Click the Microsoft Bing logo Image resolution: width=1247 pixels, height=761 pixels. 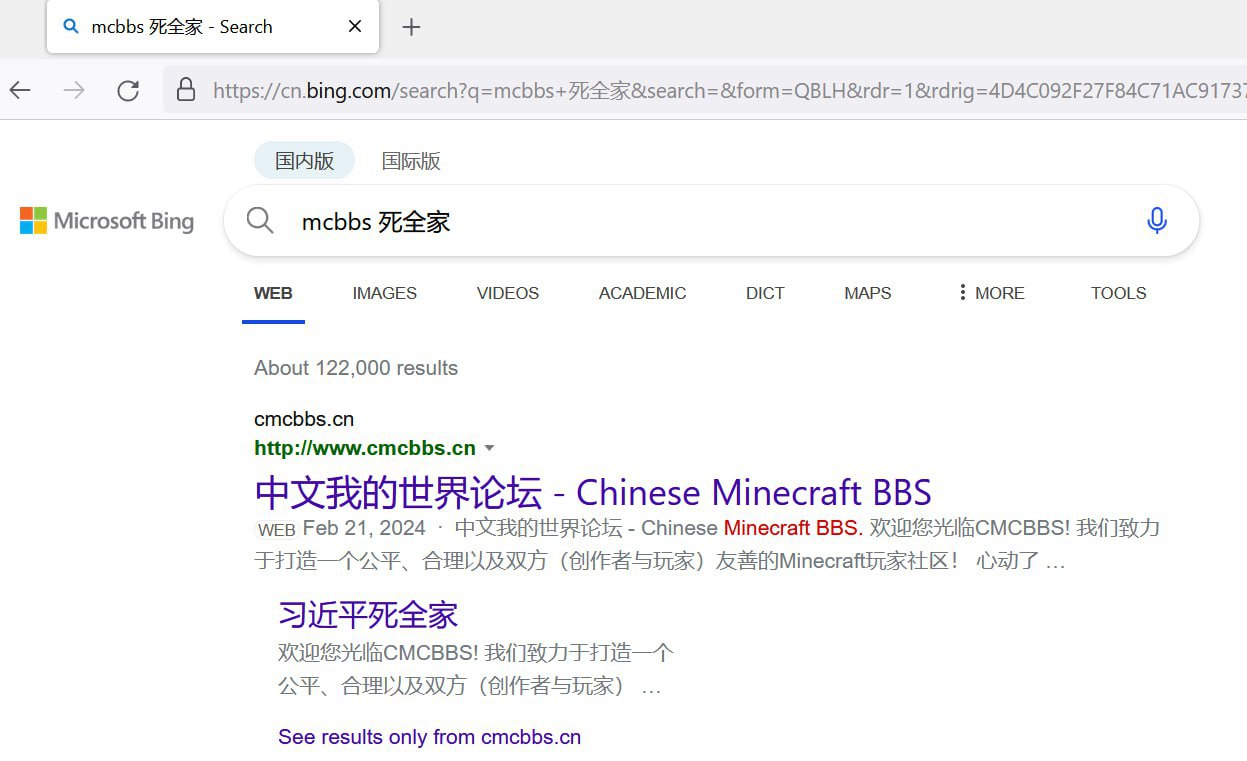click(x=107, y=221)
